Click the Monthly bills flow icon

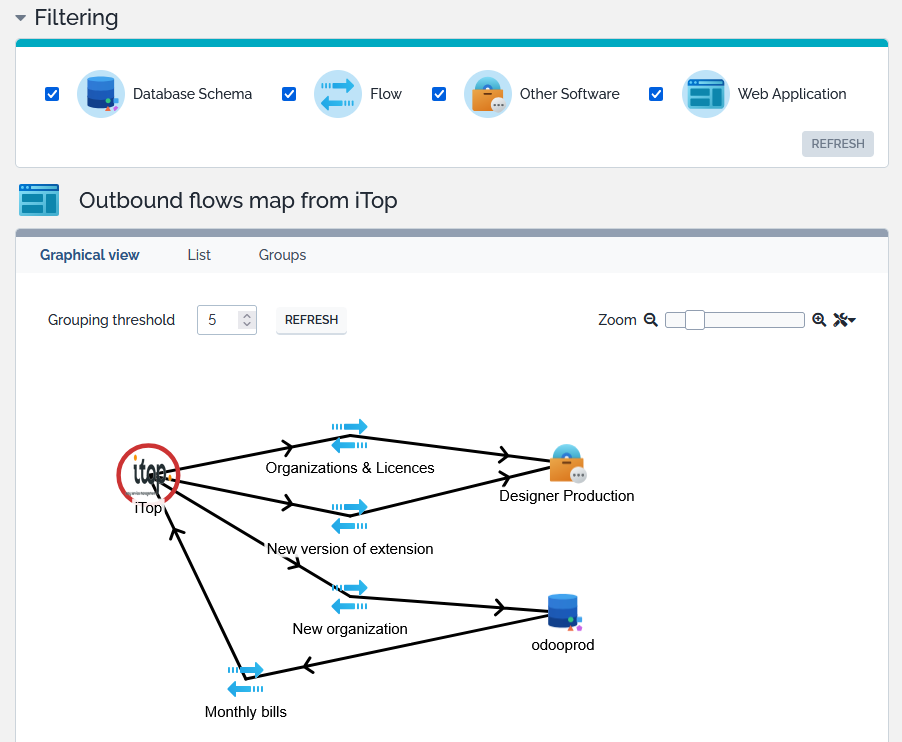[x=246, y=679]
